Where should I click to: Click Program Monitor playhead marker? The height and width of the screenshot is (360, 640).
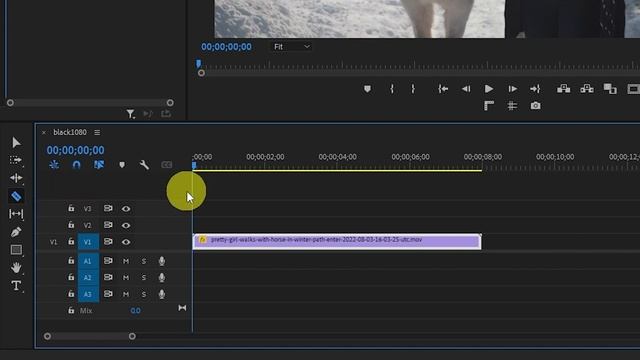198,63
